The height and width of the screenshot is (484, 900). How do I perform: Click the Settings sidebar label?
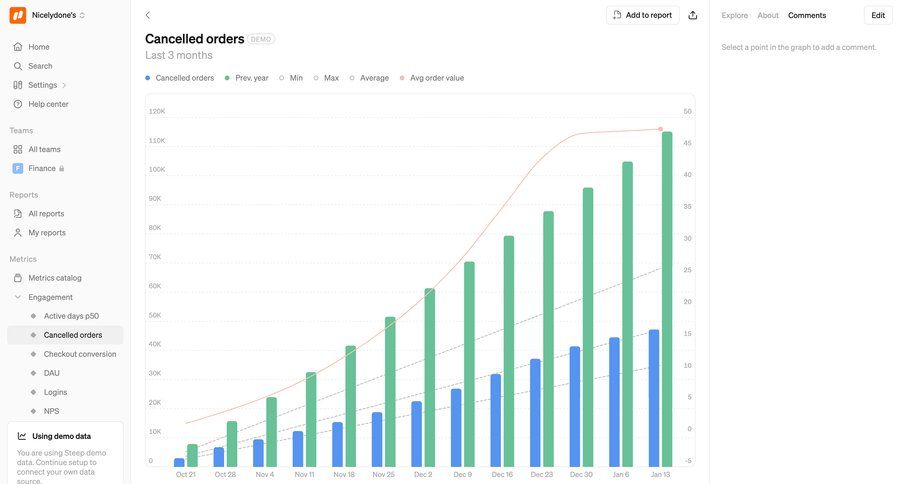click(x=42, y=85)
